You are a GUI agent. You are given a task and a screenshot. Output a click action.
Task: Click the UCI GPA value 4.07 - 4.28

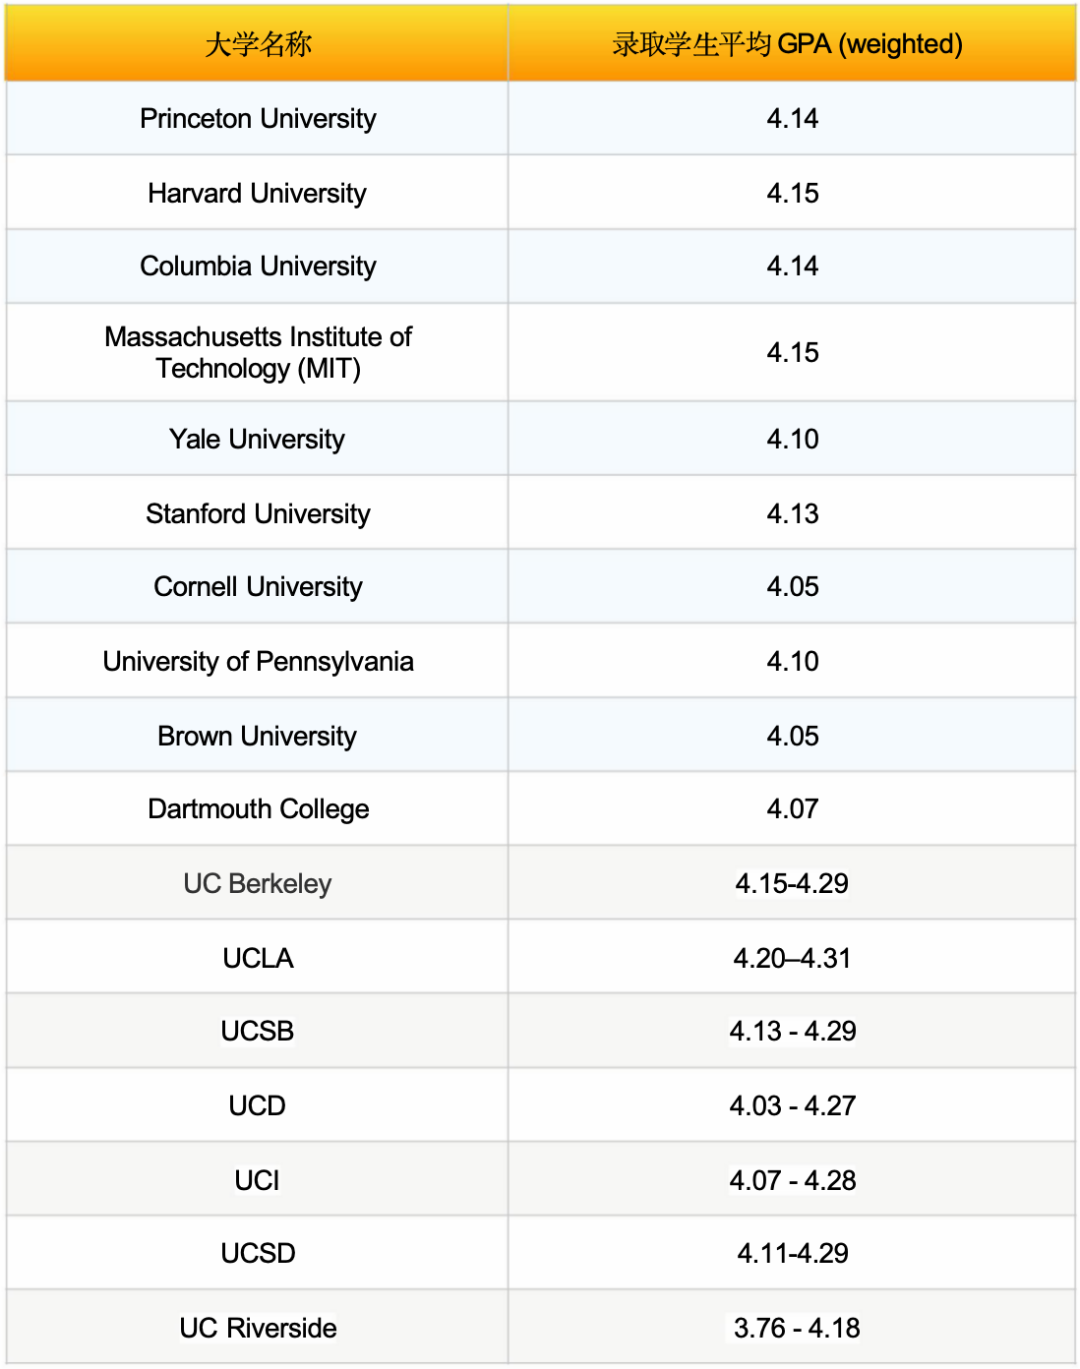tap(792, 1180)
